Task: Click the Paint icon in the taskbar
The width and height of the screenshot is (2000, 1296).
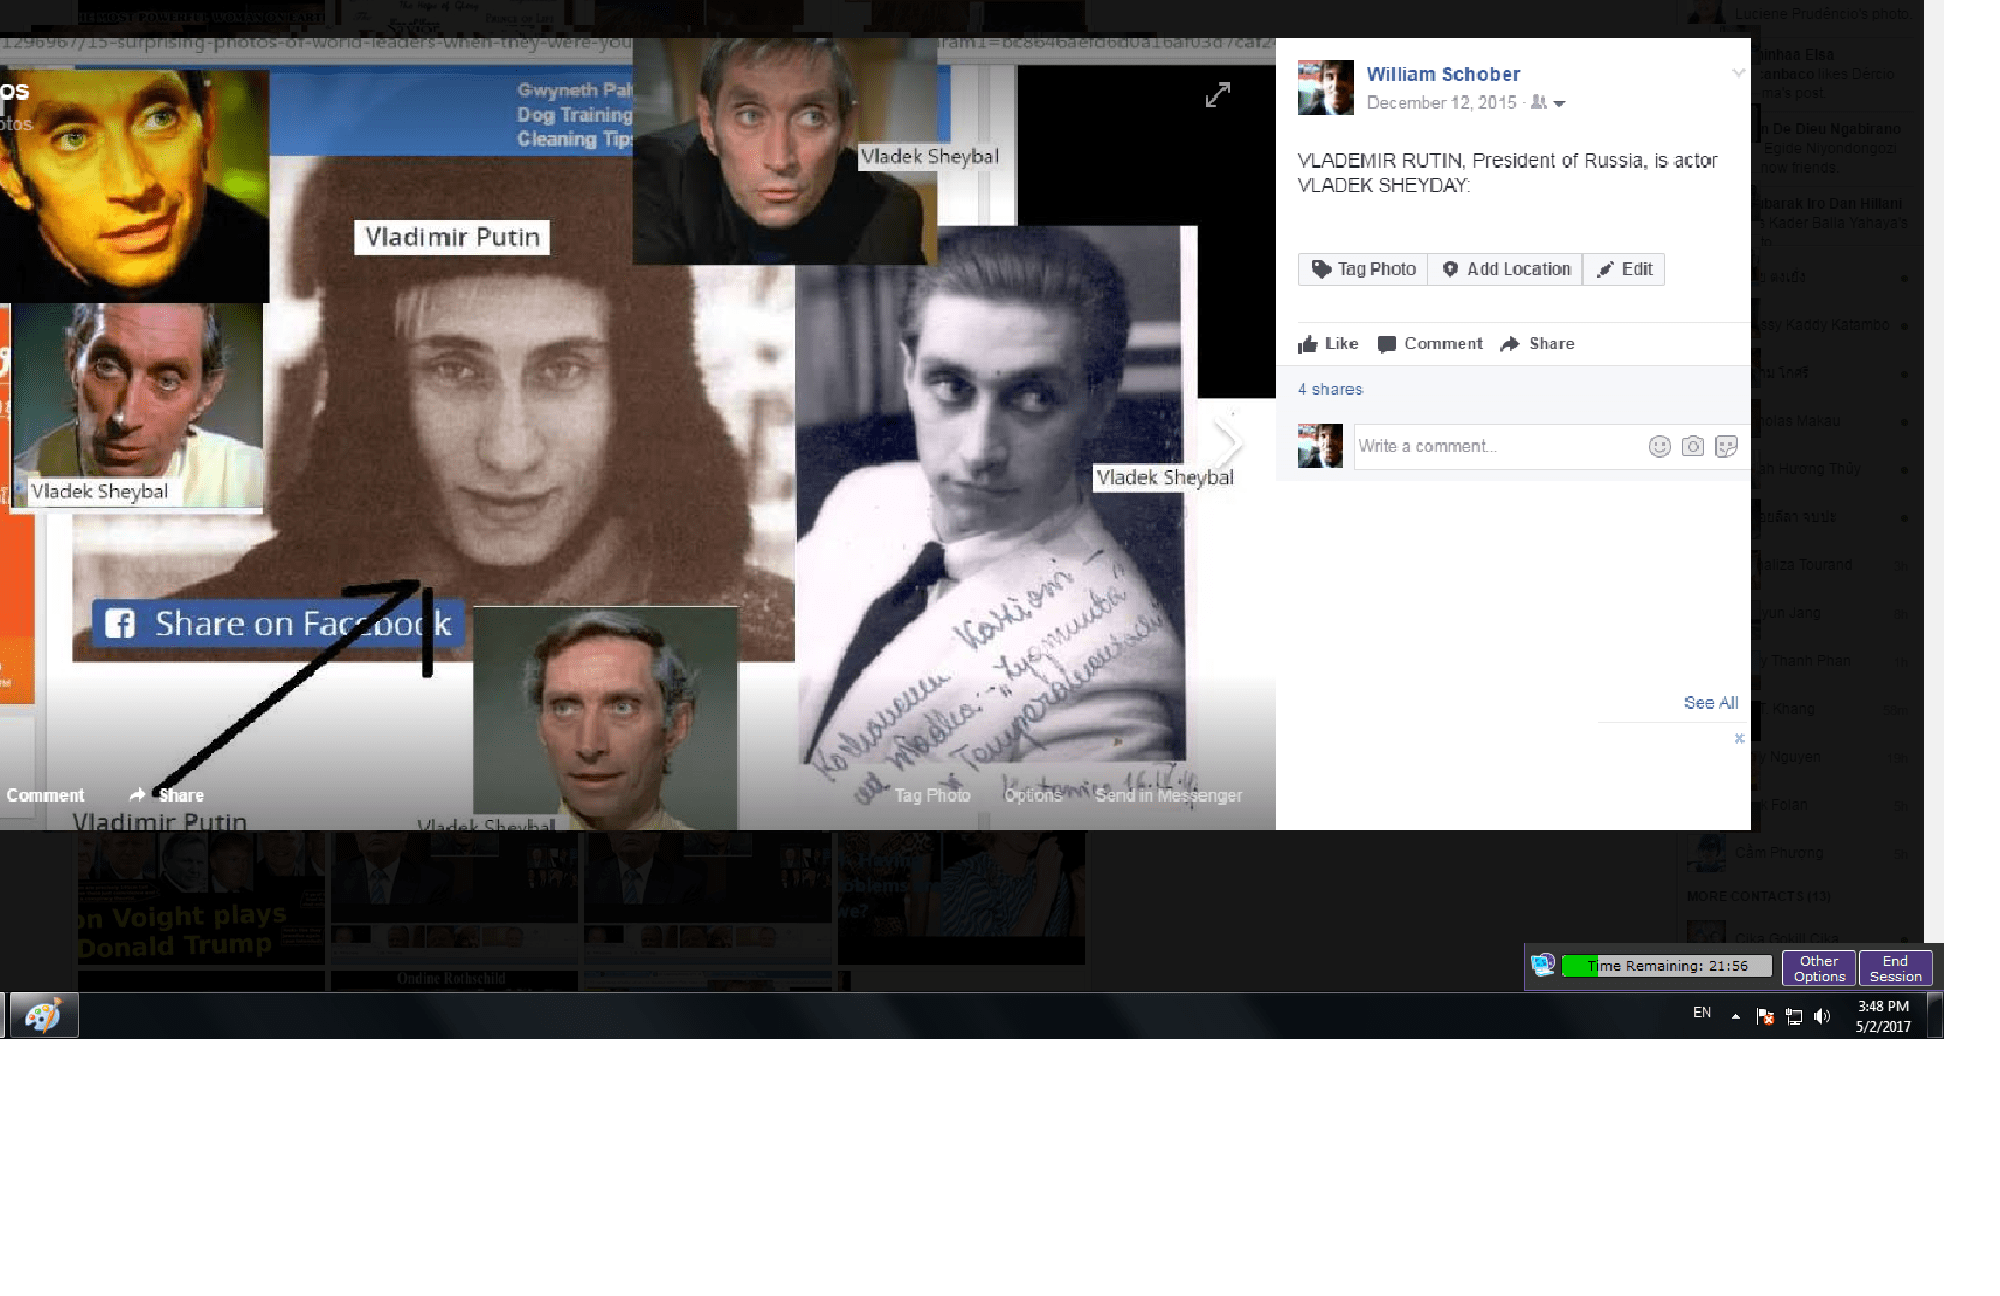Action: point(43,1016)
